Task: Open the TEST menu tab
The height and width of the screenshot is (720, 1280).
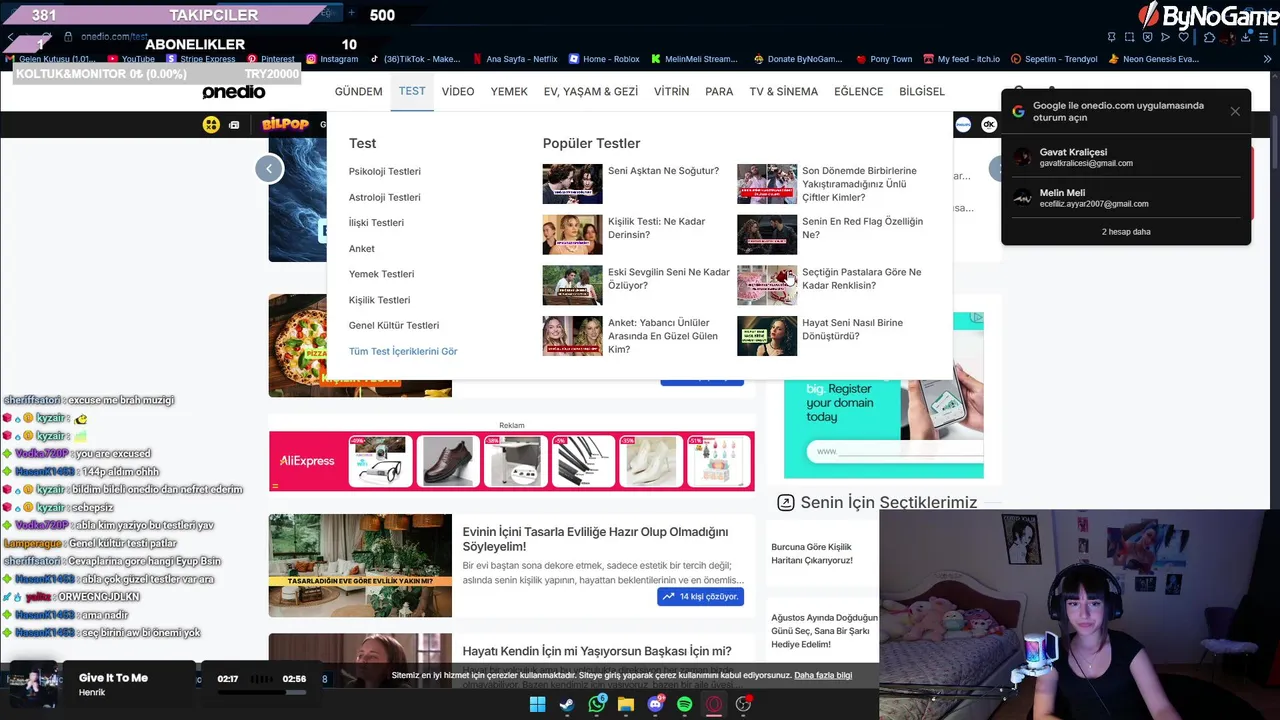Action: [412, 91]
